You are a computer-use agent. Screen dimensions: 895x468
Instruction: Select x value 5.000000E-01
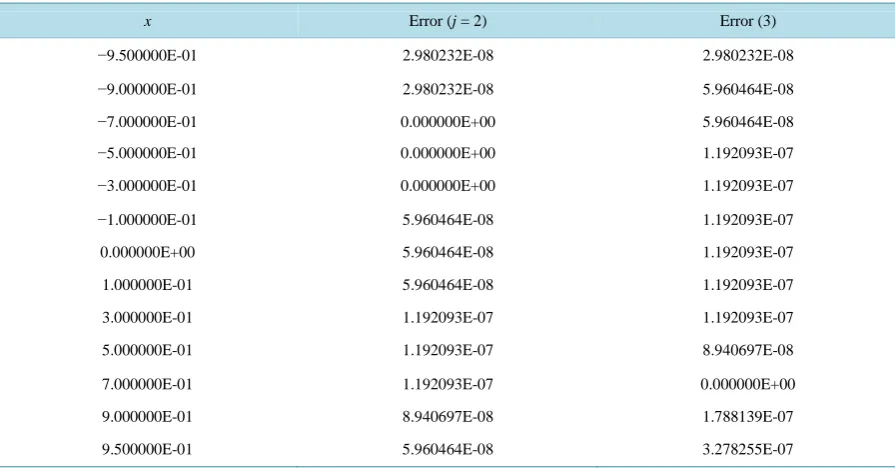pyautogui.click(x=147, y=350)
